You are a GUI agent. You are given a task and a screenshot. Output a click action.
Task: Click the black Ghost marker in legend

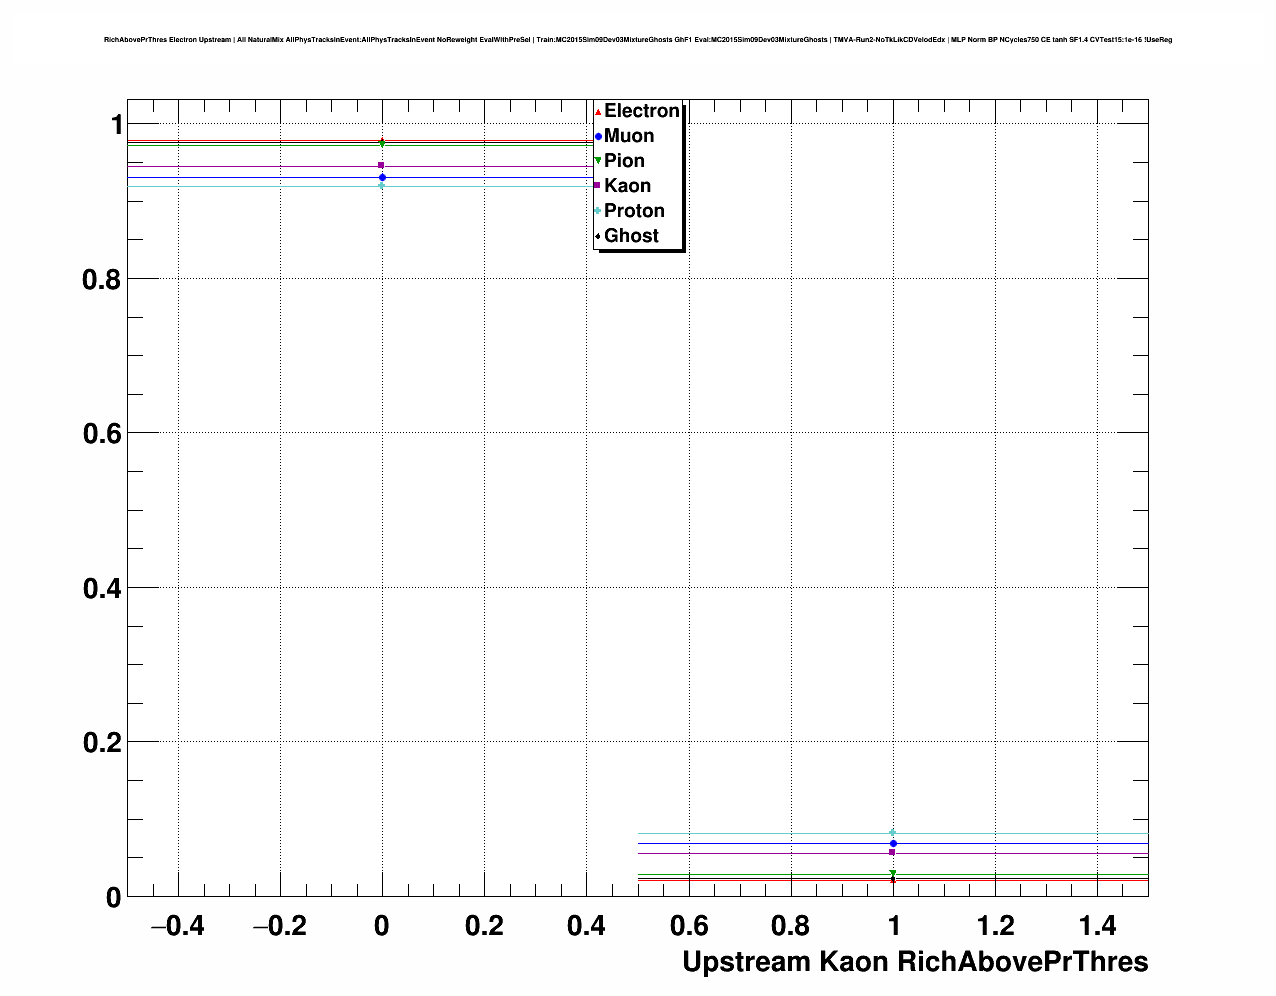click(x=598, y=236)
